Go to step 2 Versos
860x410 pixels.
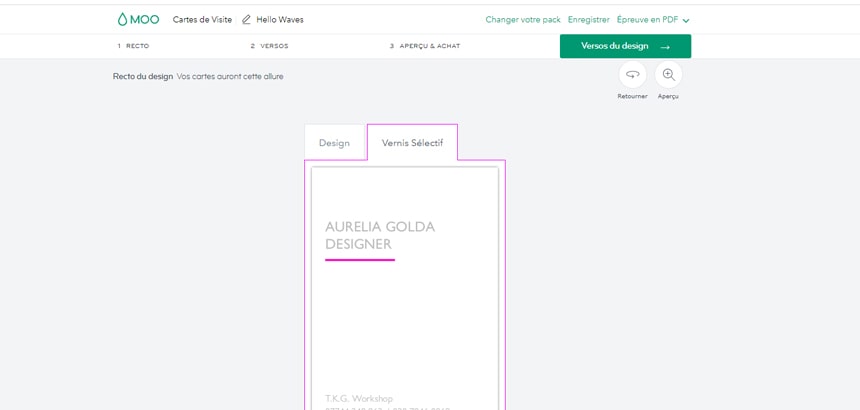269,46
